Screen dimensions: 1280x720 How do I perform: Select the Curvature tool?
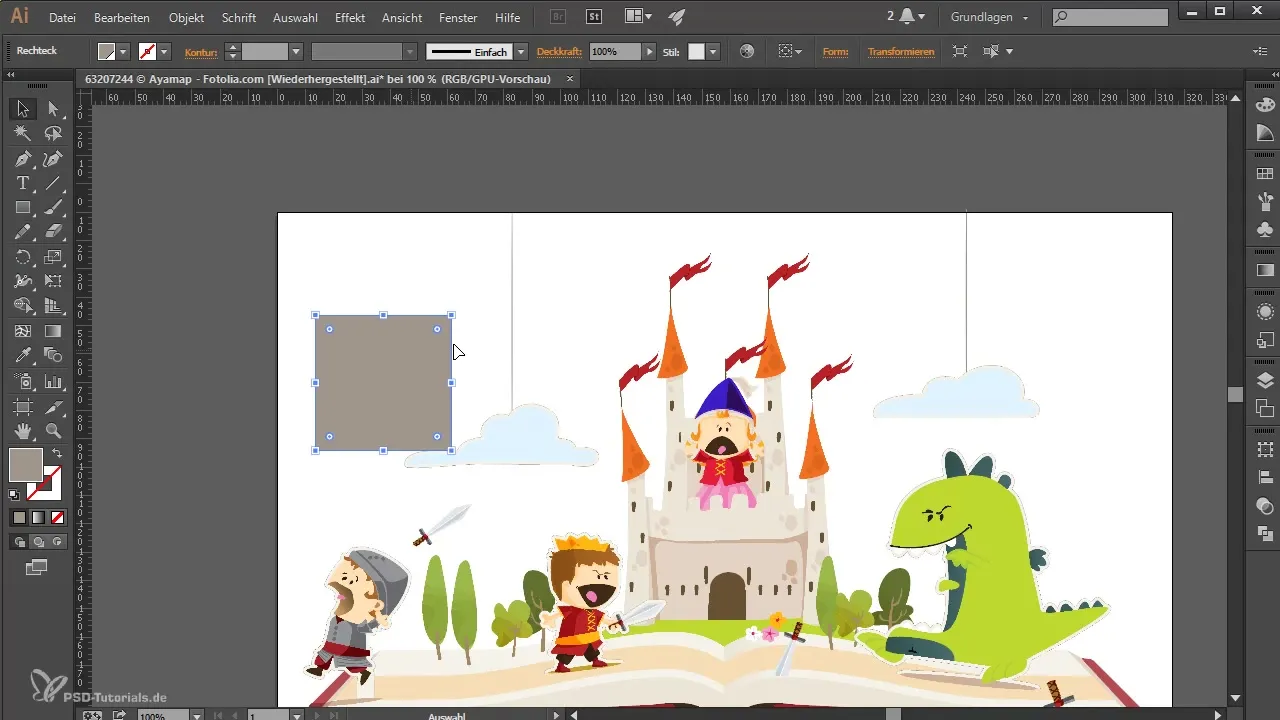pyautogui.click(x=54, y=158)
